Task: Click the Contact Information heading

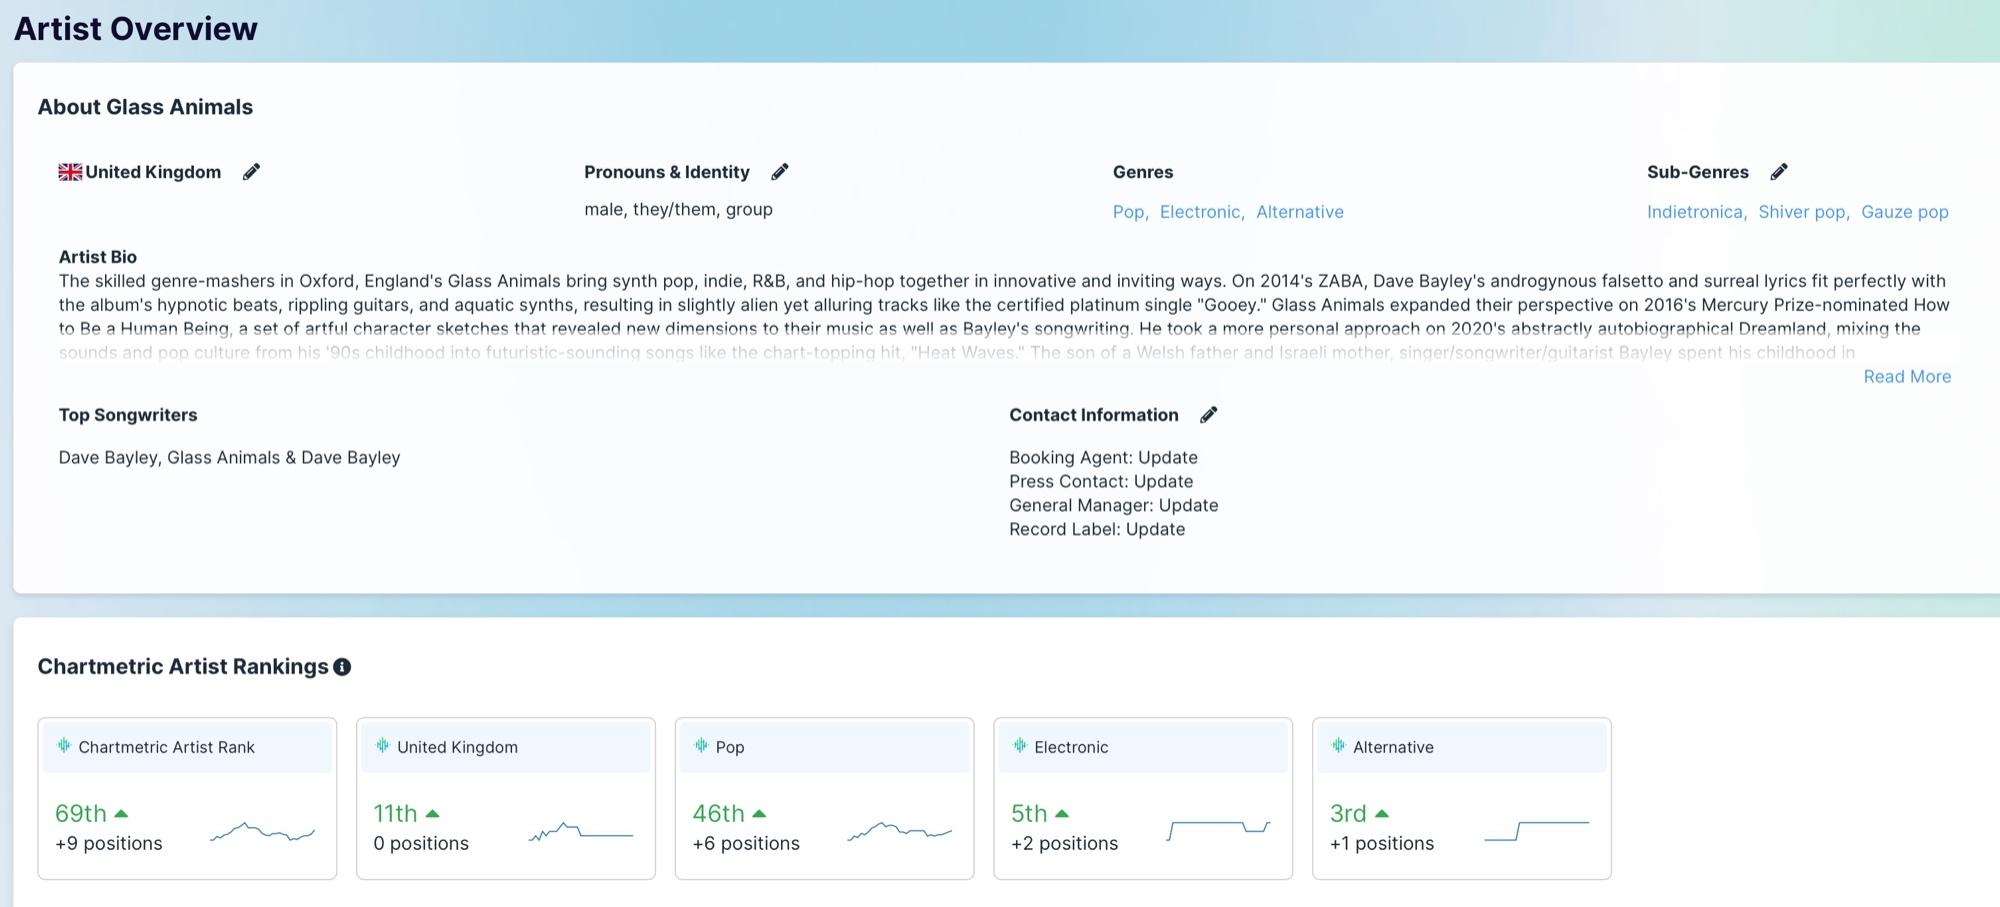Action: 1094,415
